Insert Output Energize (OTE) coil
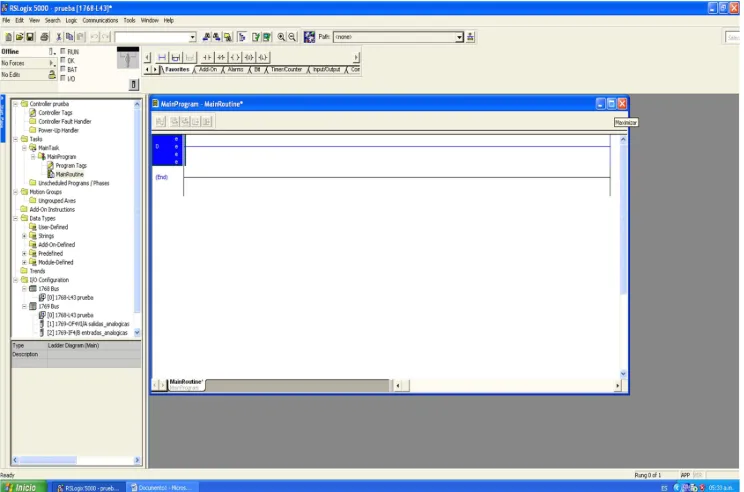 pyautogui.click(x=235, y=57)
